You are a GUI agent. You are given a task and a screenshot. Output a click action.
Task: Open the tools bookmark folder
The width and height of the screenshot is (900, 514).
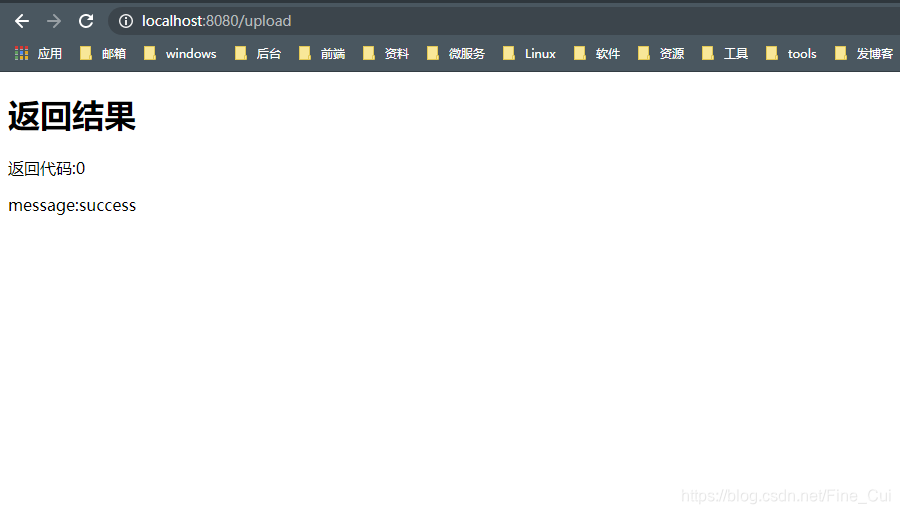[x=791, y=53]
